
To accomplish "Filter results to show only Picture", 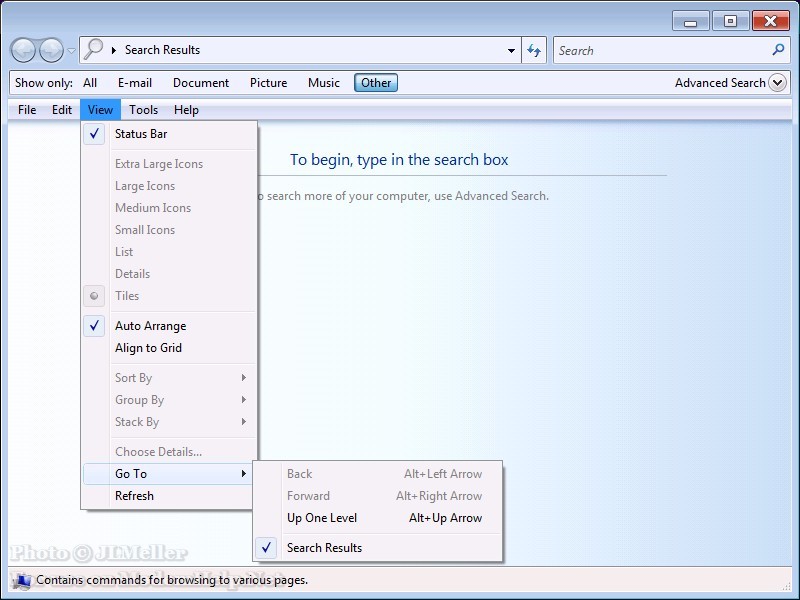I will [268, 83].
